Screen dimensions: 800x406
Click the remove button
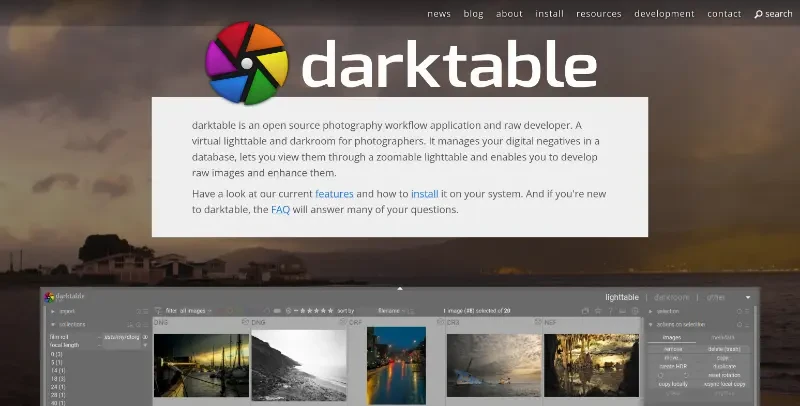pyautogui.click(x=673, y=349)
